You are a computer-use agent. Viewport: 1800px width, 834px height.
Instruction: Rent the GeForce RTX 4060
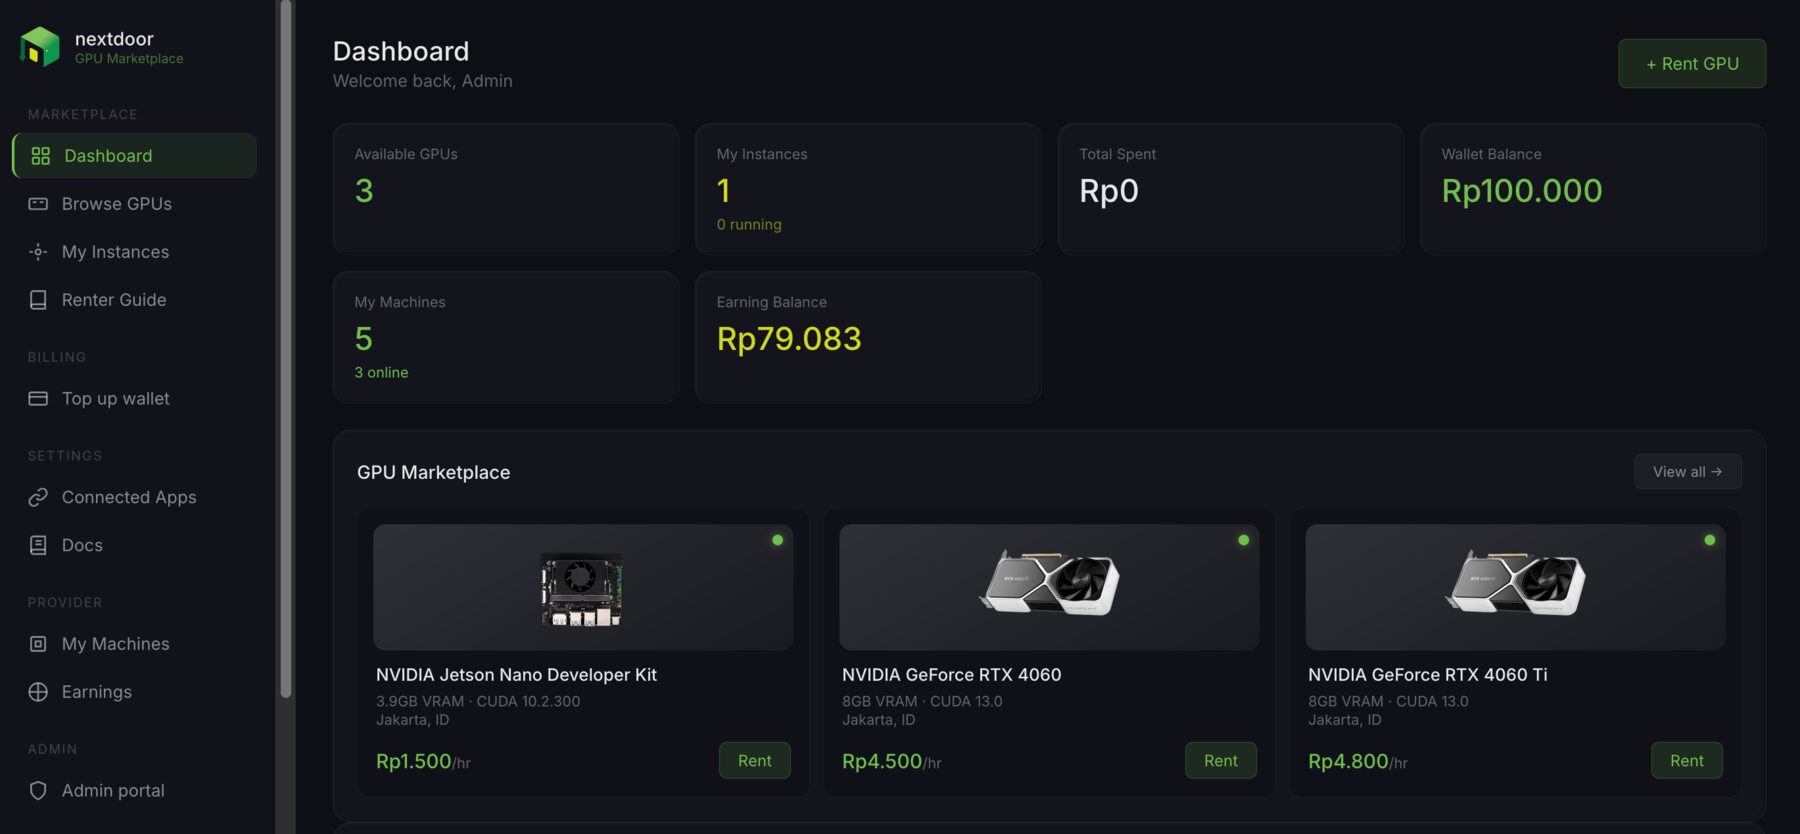pyautogui.click(x=1221, y=761)
